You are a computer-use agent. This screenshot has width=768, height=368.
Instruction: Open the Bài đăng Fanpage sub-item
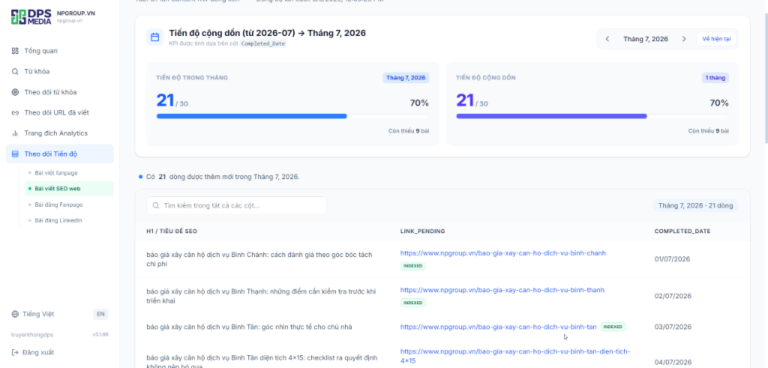(69, 205)
